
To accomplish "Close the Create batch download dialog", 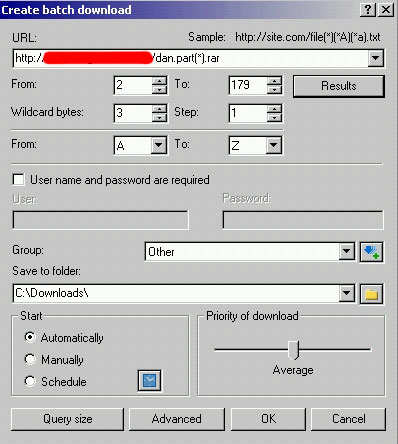I will coord(386,10).
